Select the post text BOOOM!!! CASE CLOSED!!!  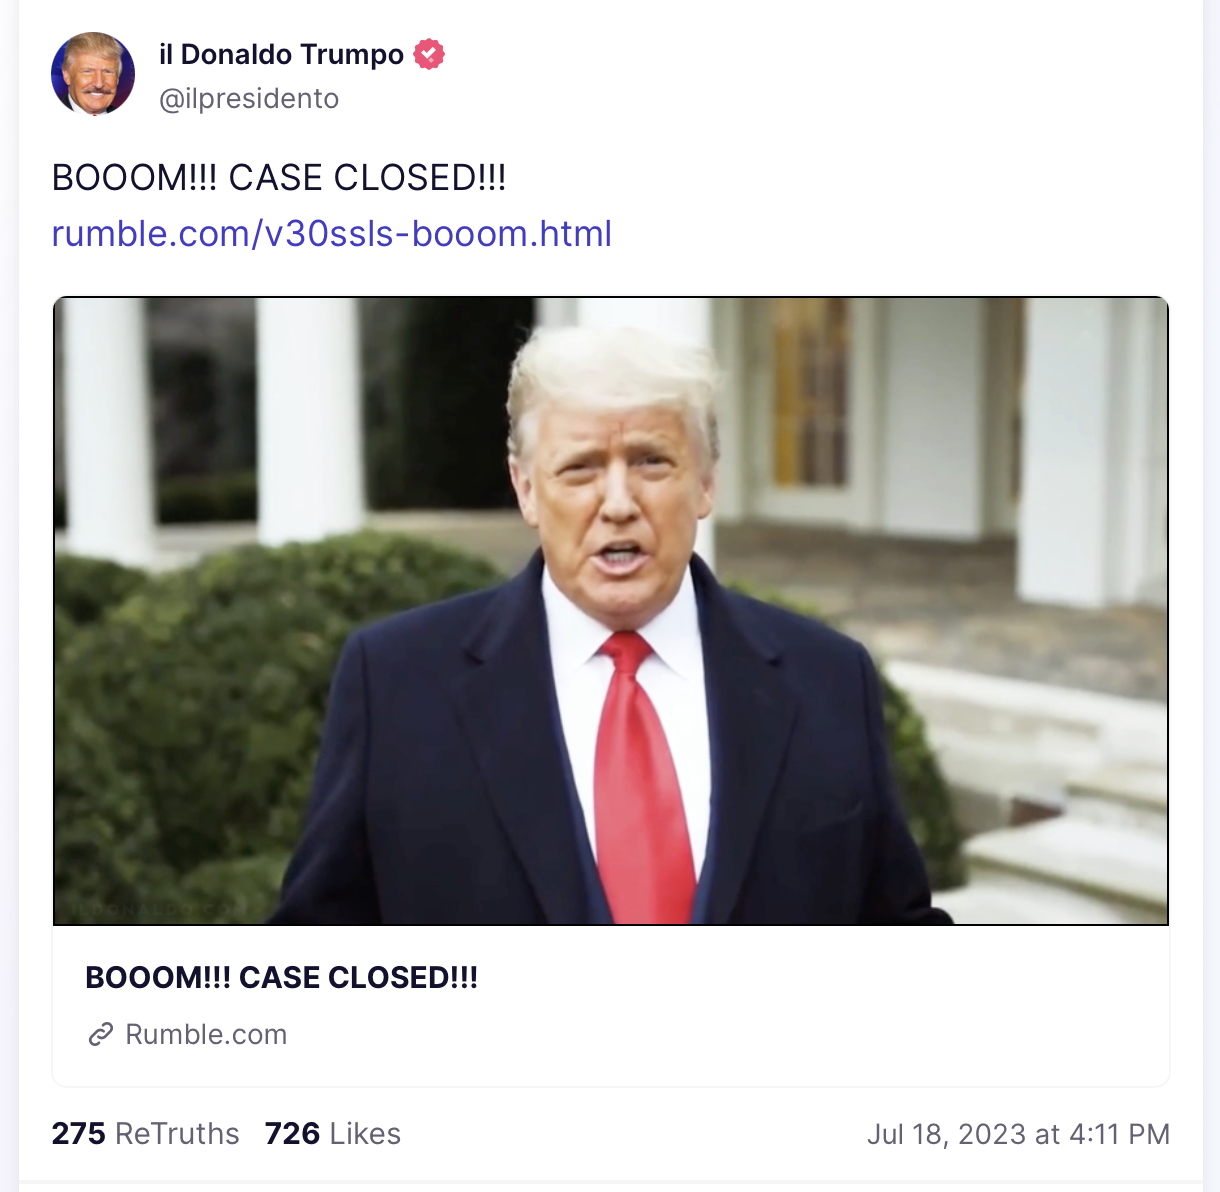pyautogui.click(x=279, y=178)
